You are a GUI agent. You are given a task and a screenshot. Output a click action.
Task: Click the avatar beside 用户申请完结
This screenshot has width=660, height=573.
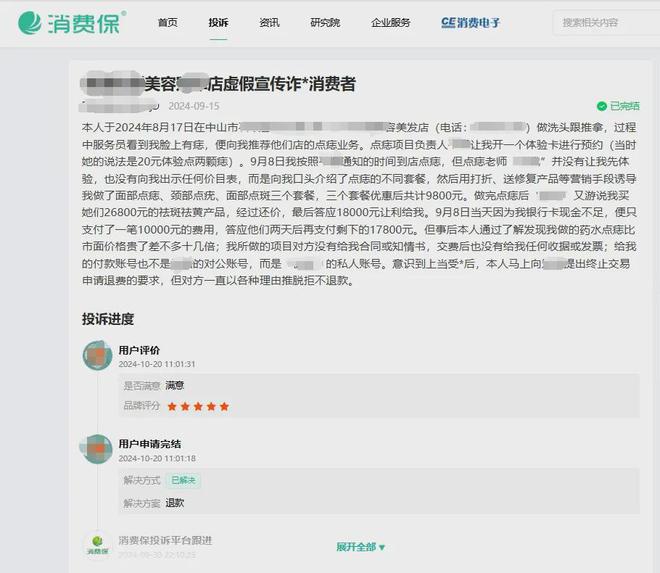coord(97,449)
